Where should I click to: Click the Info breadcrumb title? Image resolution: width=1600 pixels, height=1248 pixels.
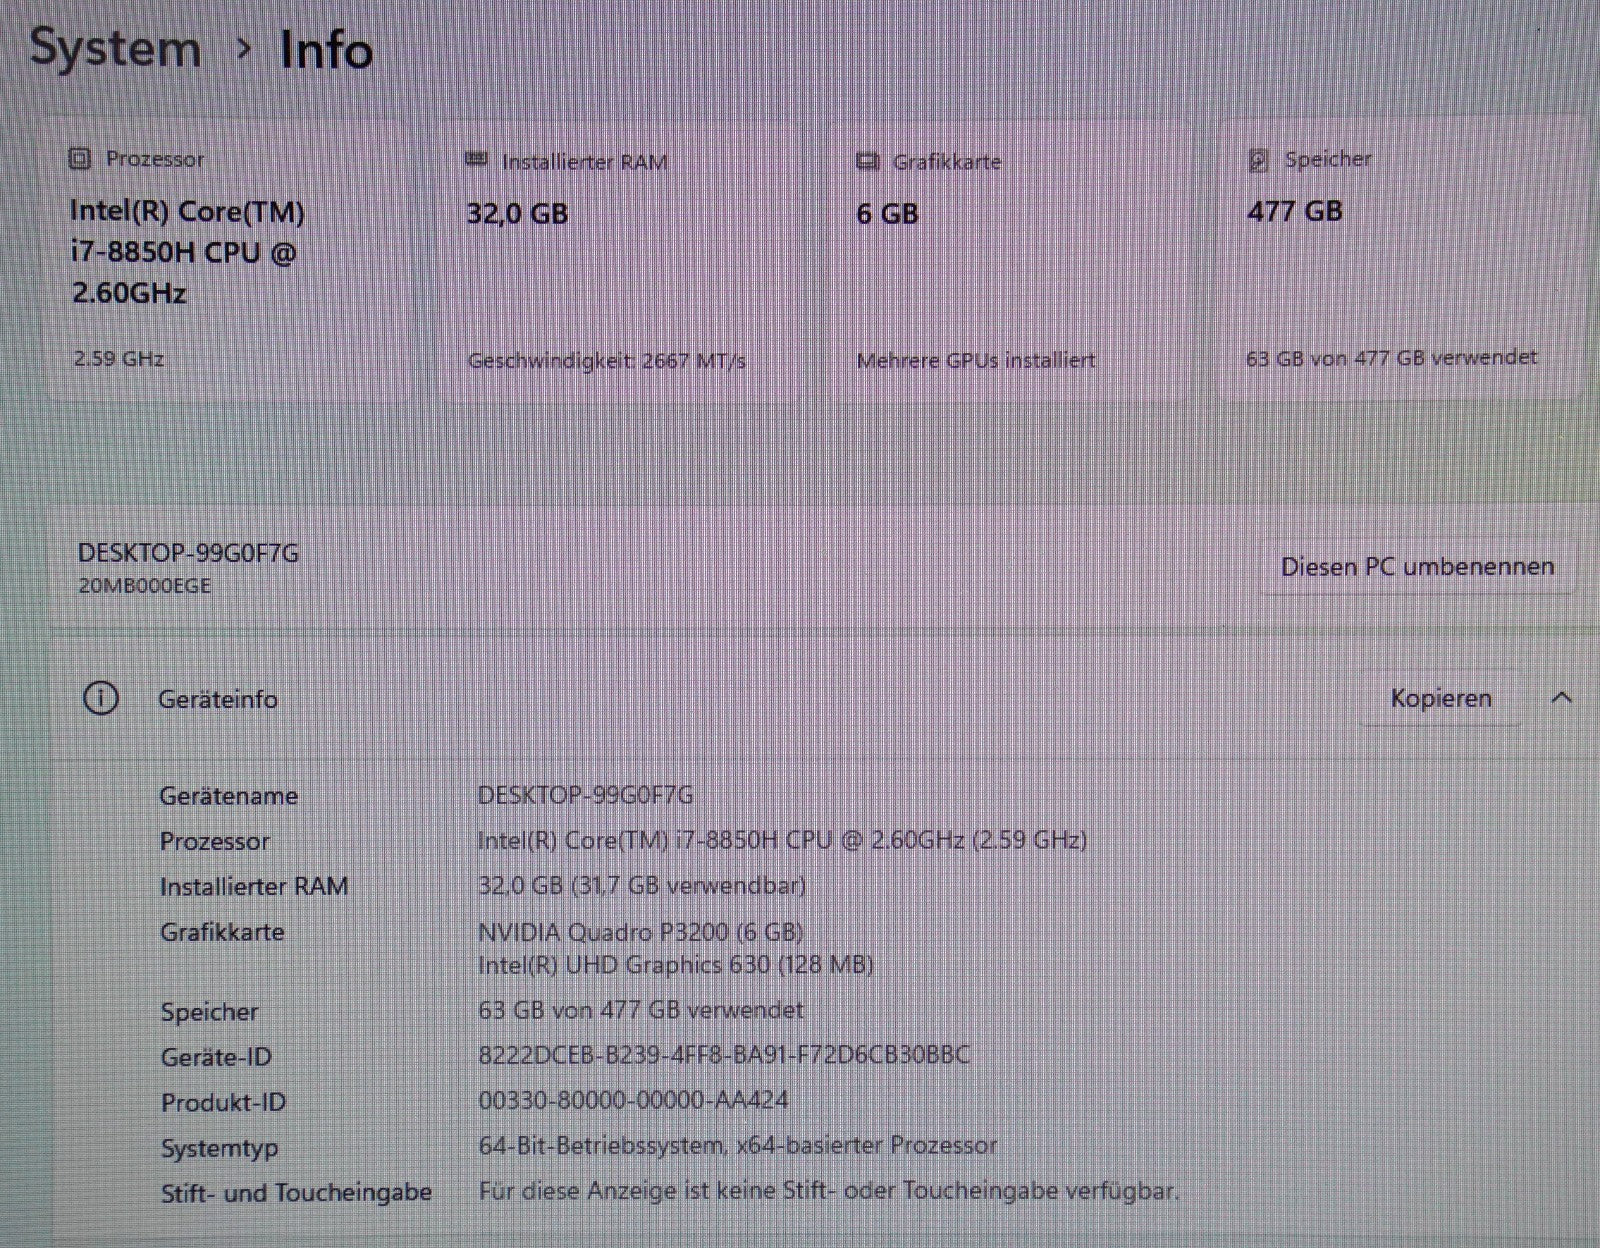[x=326, y=50]
